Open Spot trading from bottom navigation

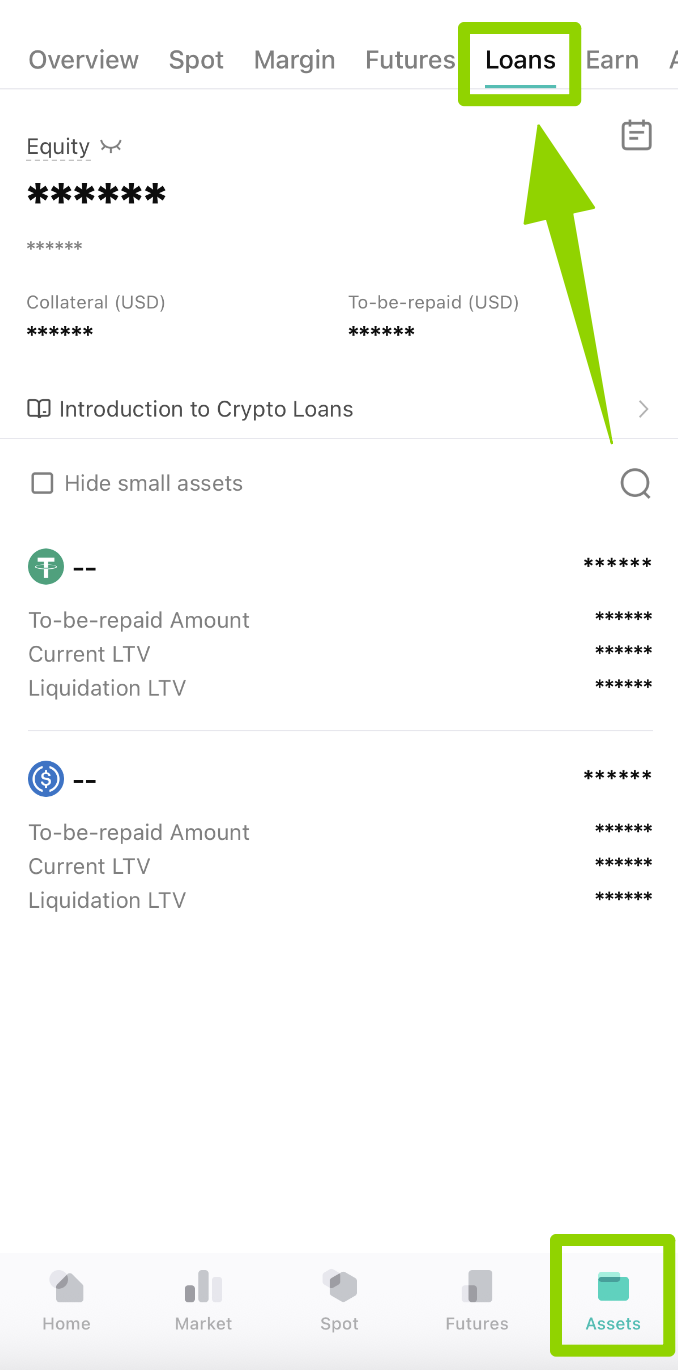[x=340, y=1300]
